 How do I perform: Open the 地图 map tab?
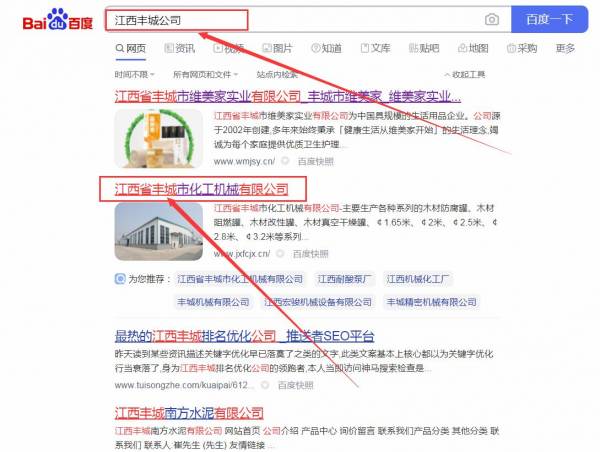point(472,48)
